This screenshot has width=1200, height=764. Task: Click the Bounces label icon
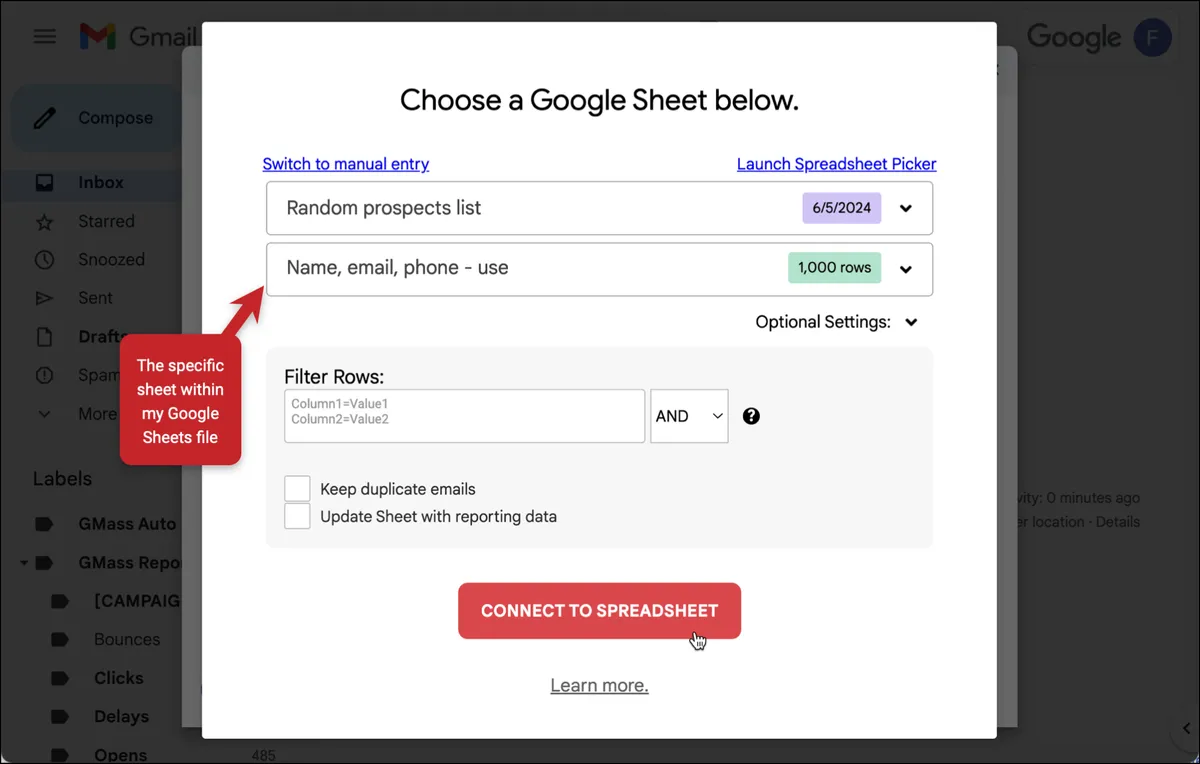point(60,639)
